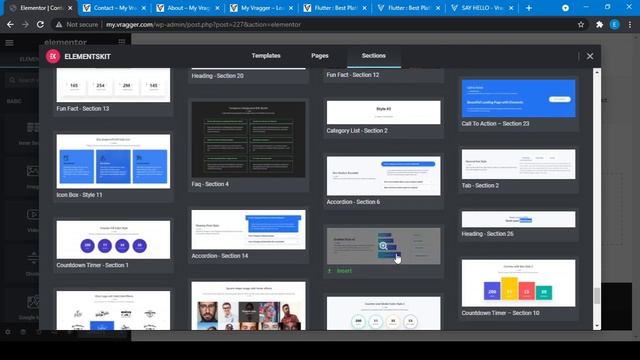
Task: Pick the Countdown Timer - Section 1 preview
Action: 113,240
